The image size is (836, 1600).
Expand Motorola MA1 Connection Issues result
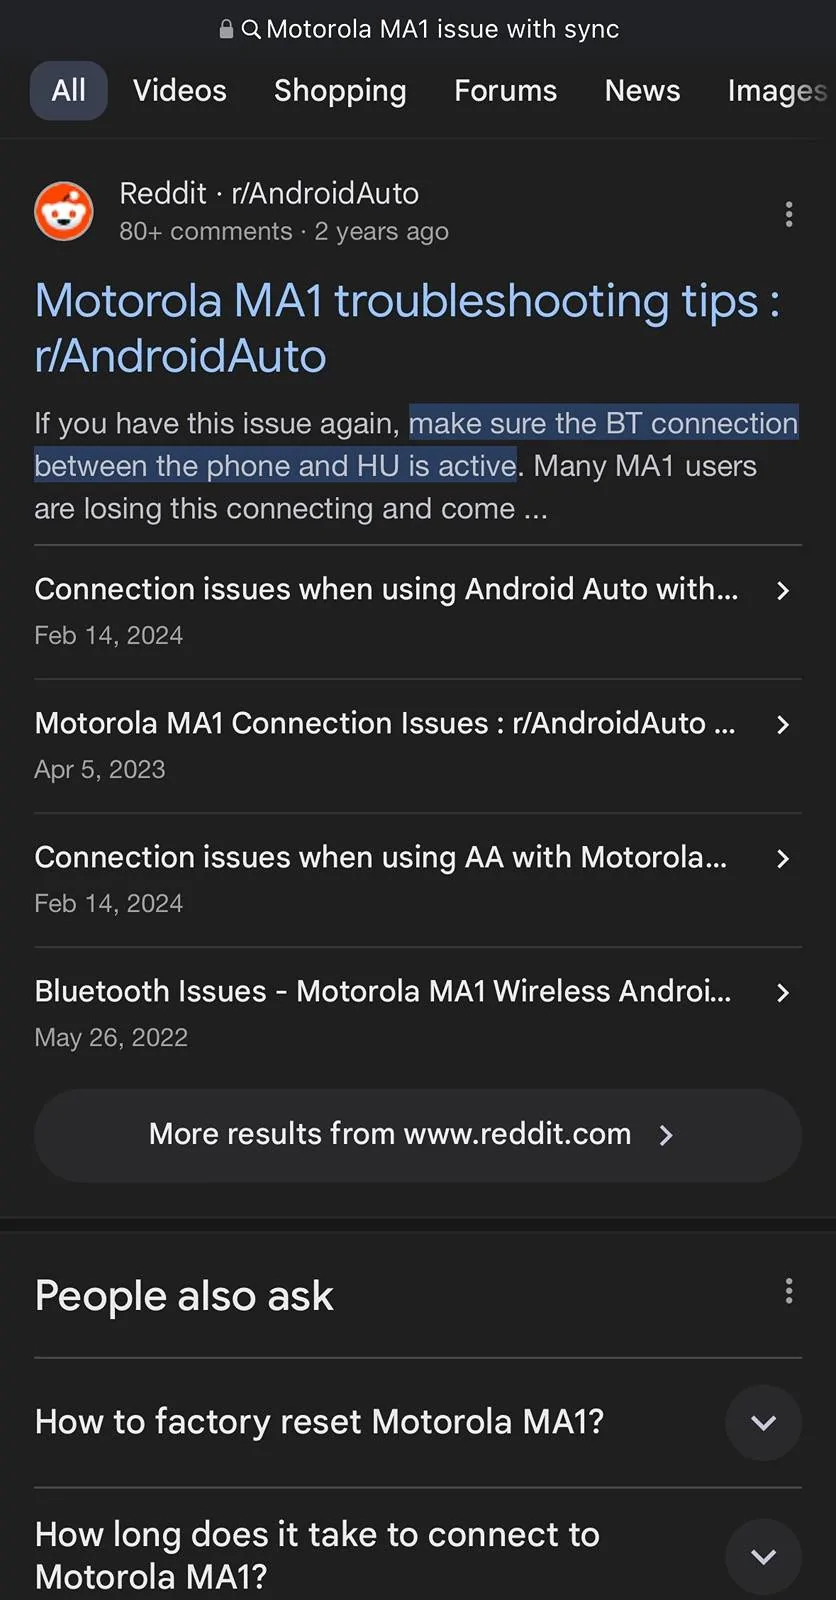[783, 725]
